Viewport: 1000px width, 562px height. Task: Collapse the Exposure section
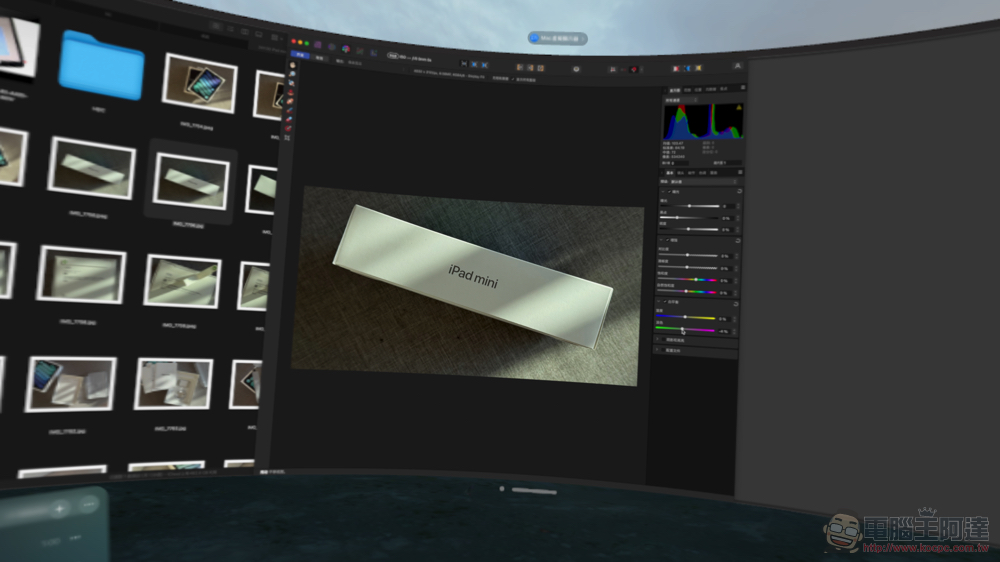coord(663,191)
